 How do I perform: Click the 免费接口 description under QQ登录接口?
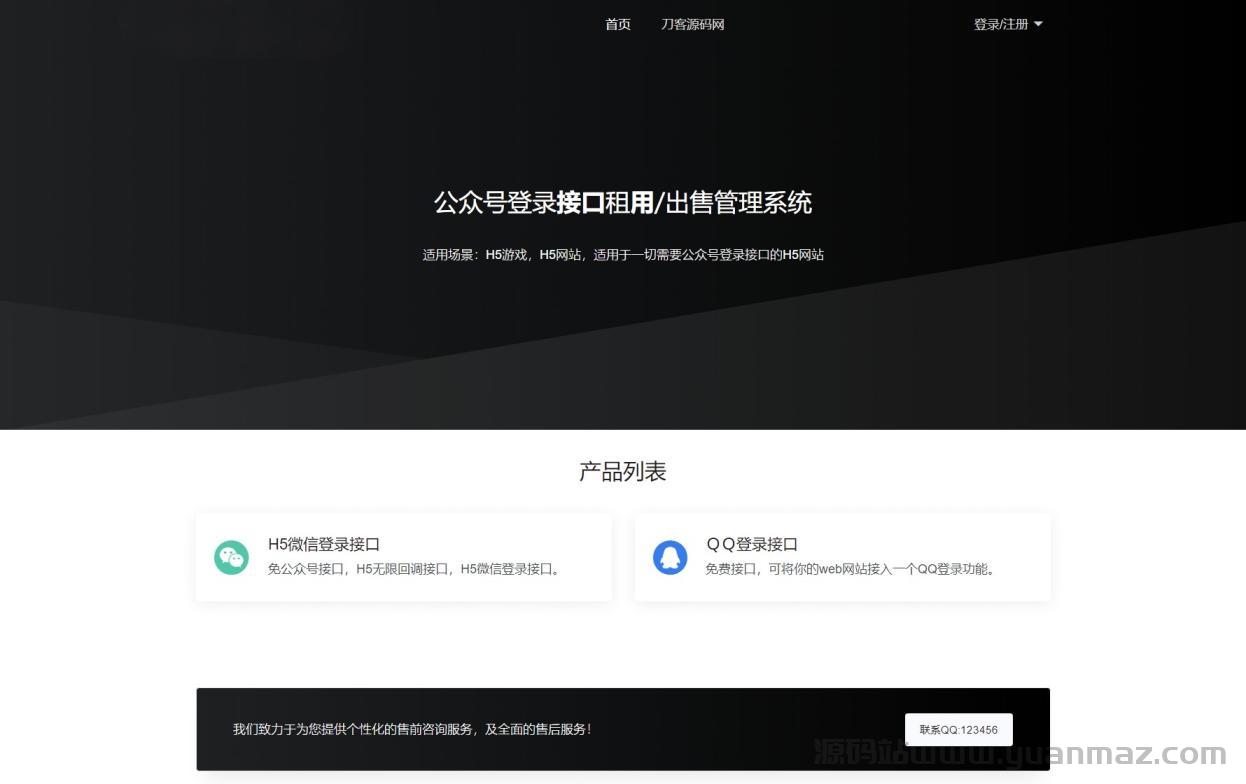click(851, 569)
